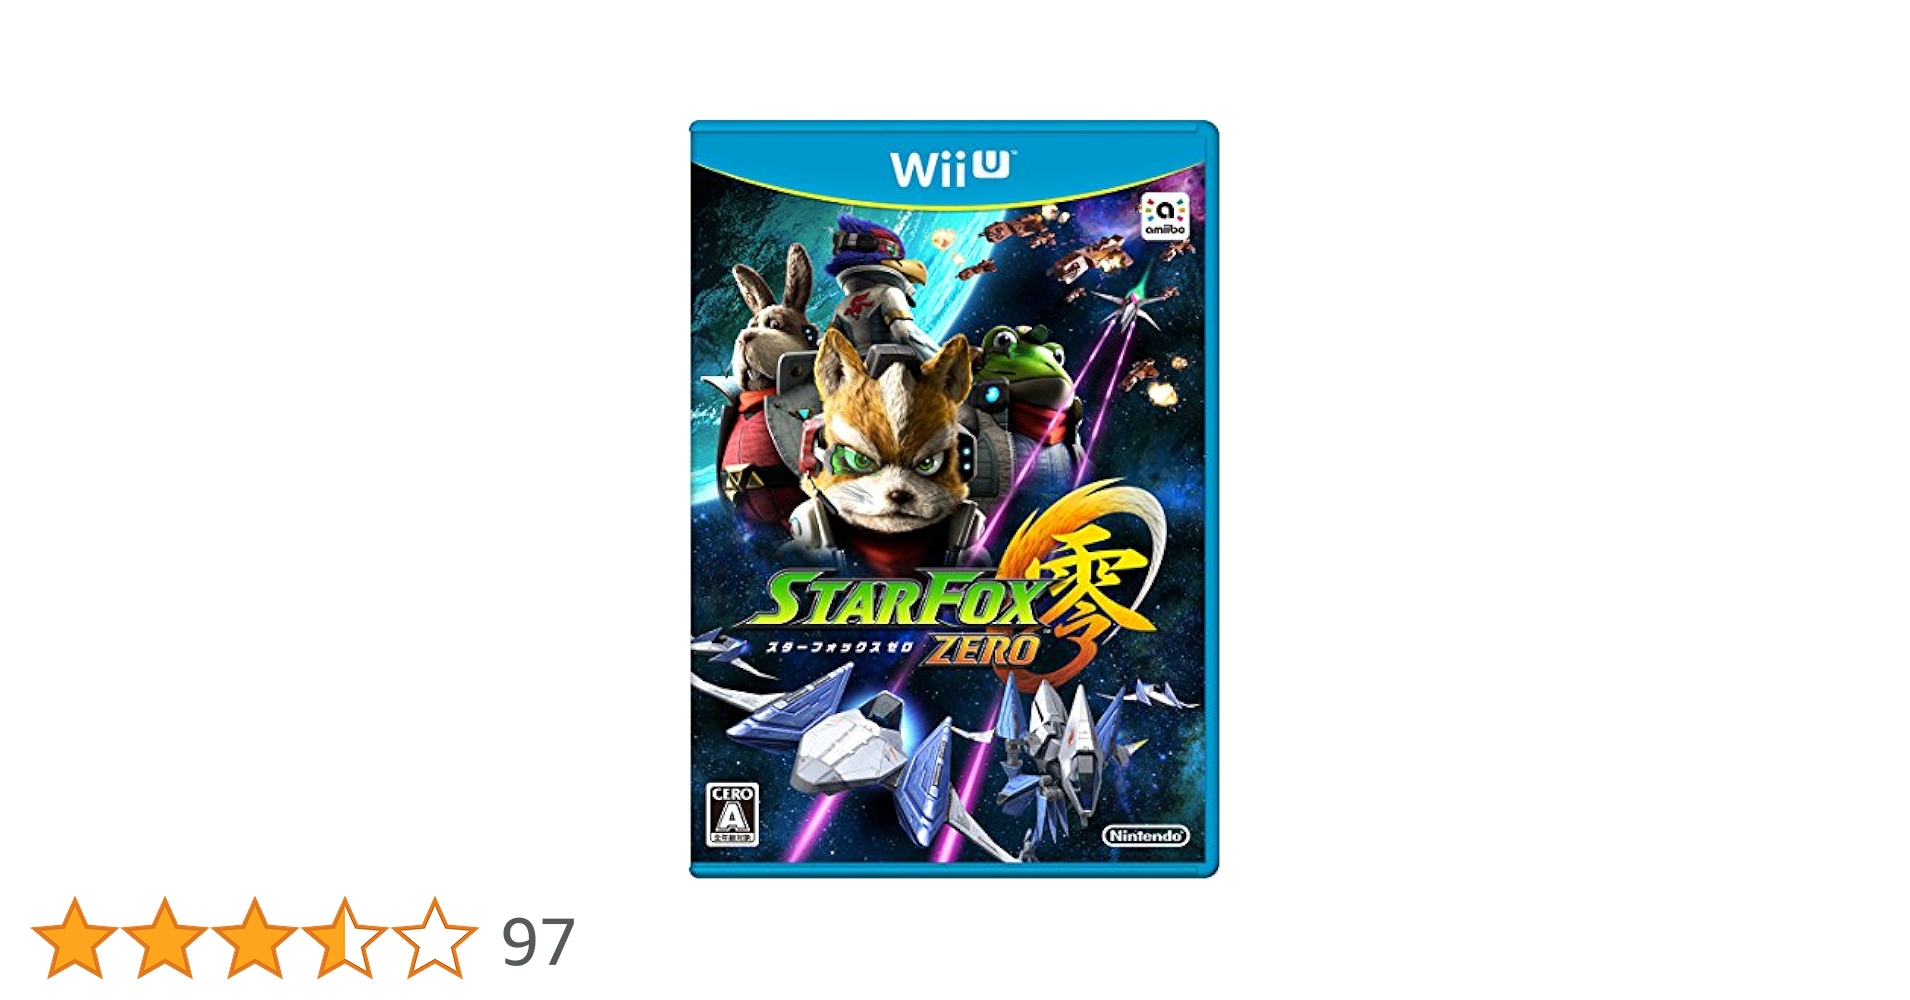This screenshot has width=1910, height=1000.
Task: Click the Japanese katakana subtitle text
Action: tap(839, 647)
